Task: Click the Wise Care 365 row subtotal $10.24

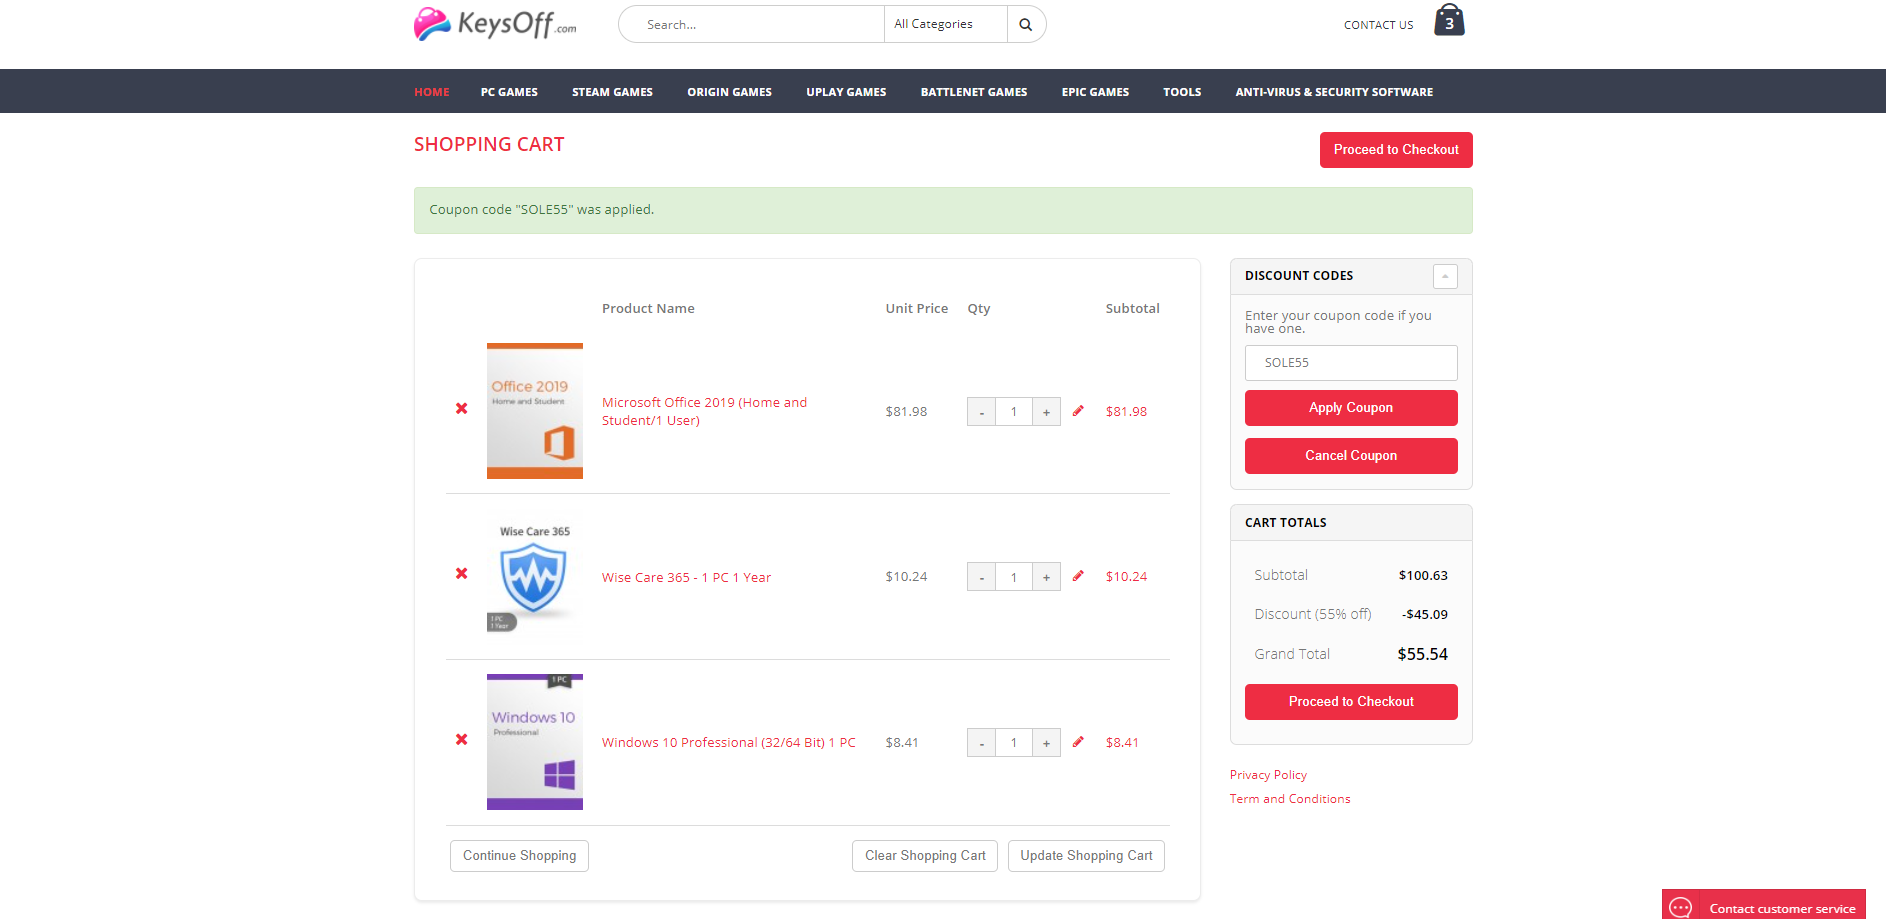Action: (1126, 577)
